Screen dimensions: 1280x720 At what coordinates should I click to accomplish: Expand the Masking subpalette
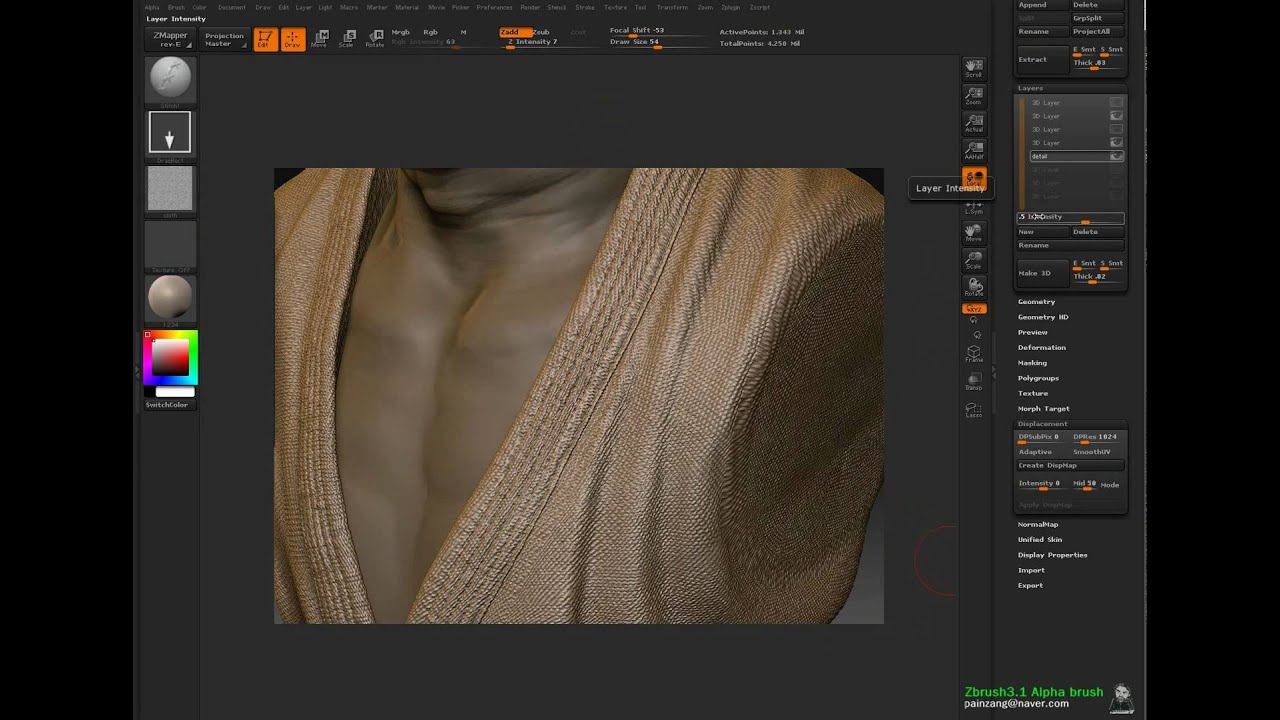pyautogui.click(x=1033, y=363)
